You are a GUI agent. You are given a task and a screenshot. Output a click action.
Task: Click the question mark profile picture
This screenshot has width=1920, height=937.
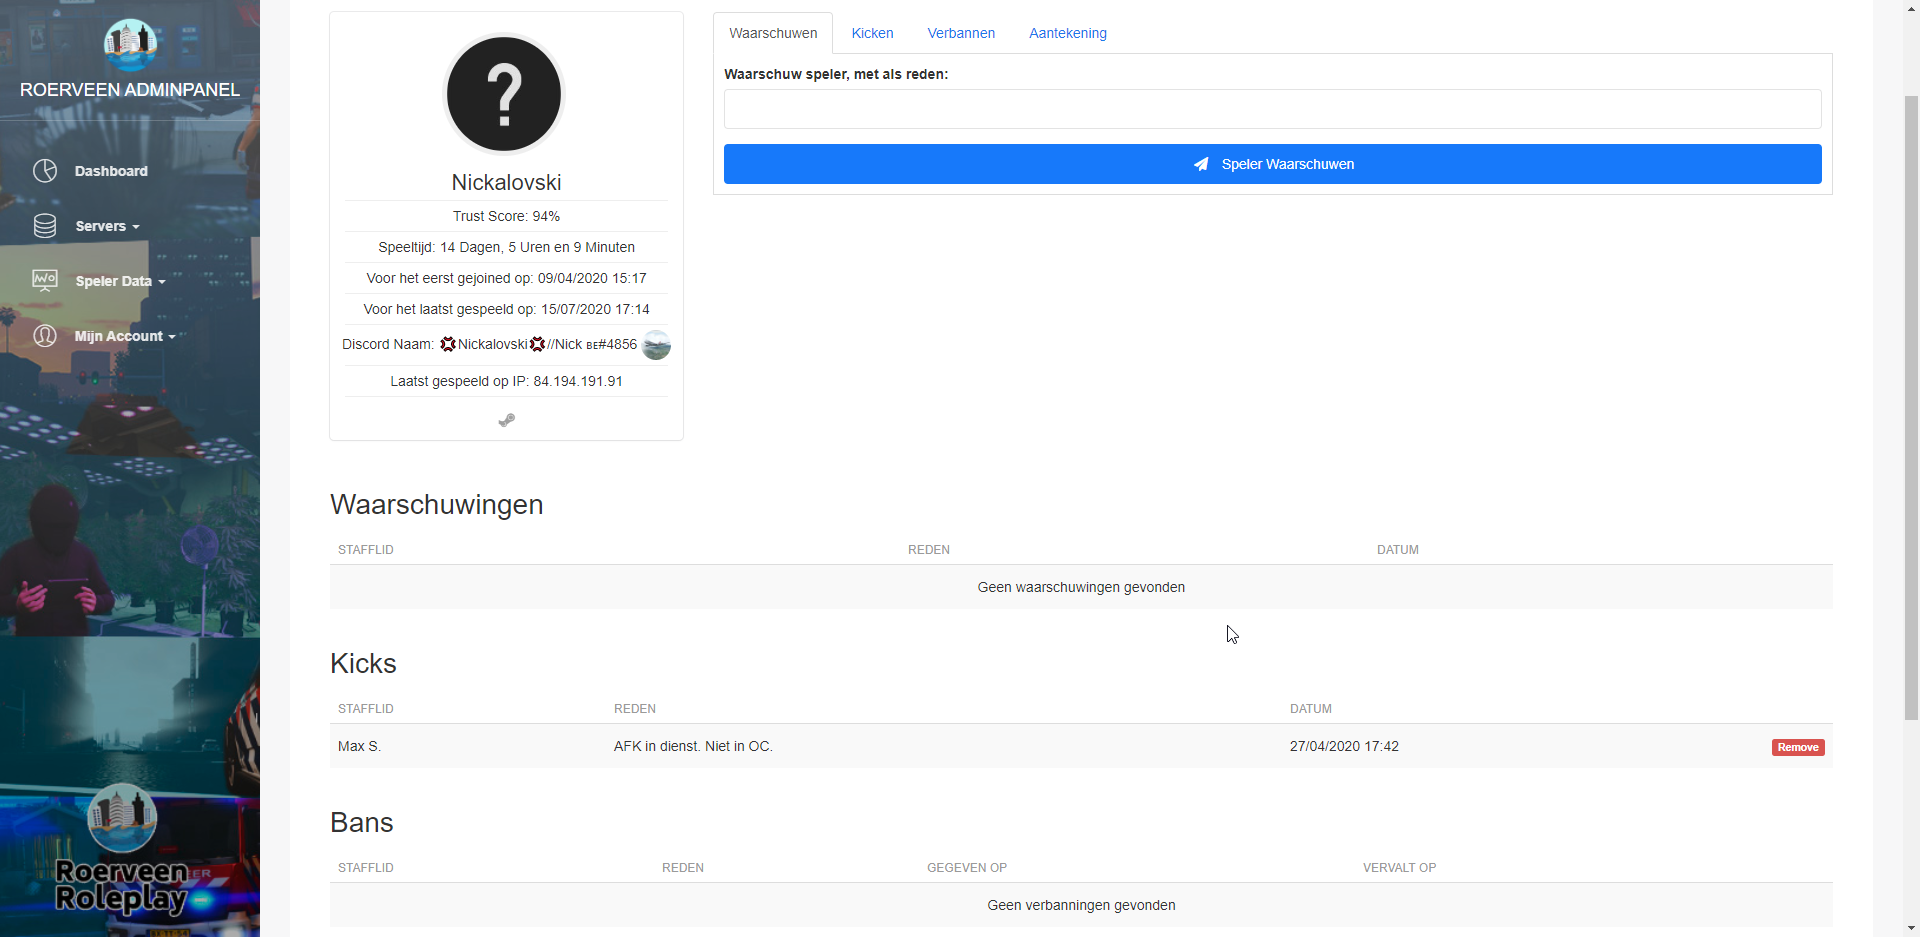pos(505,94)
